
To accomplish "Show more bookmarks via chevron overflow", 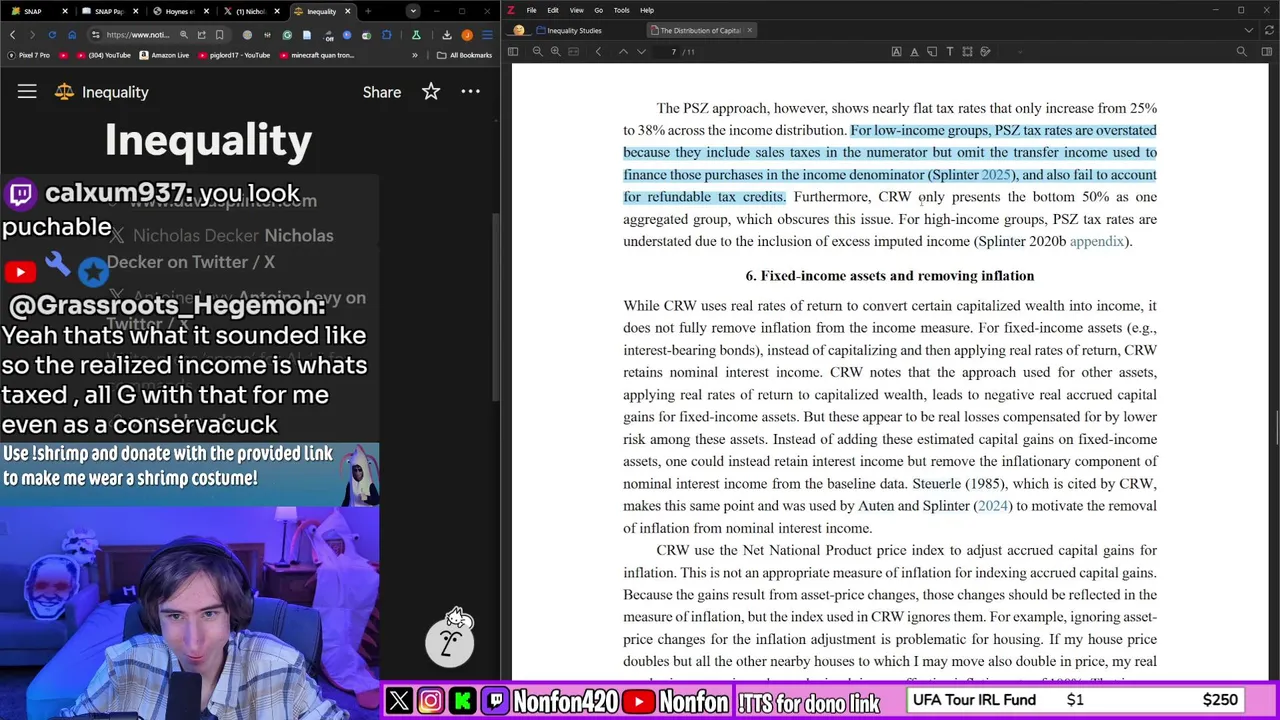I will [x=414, y=55].
